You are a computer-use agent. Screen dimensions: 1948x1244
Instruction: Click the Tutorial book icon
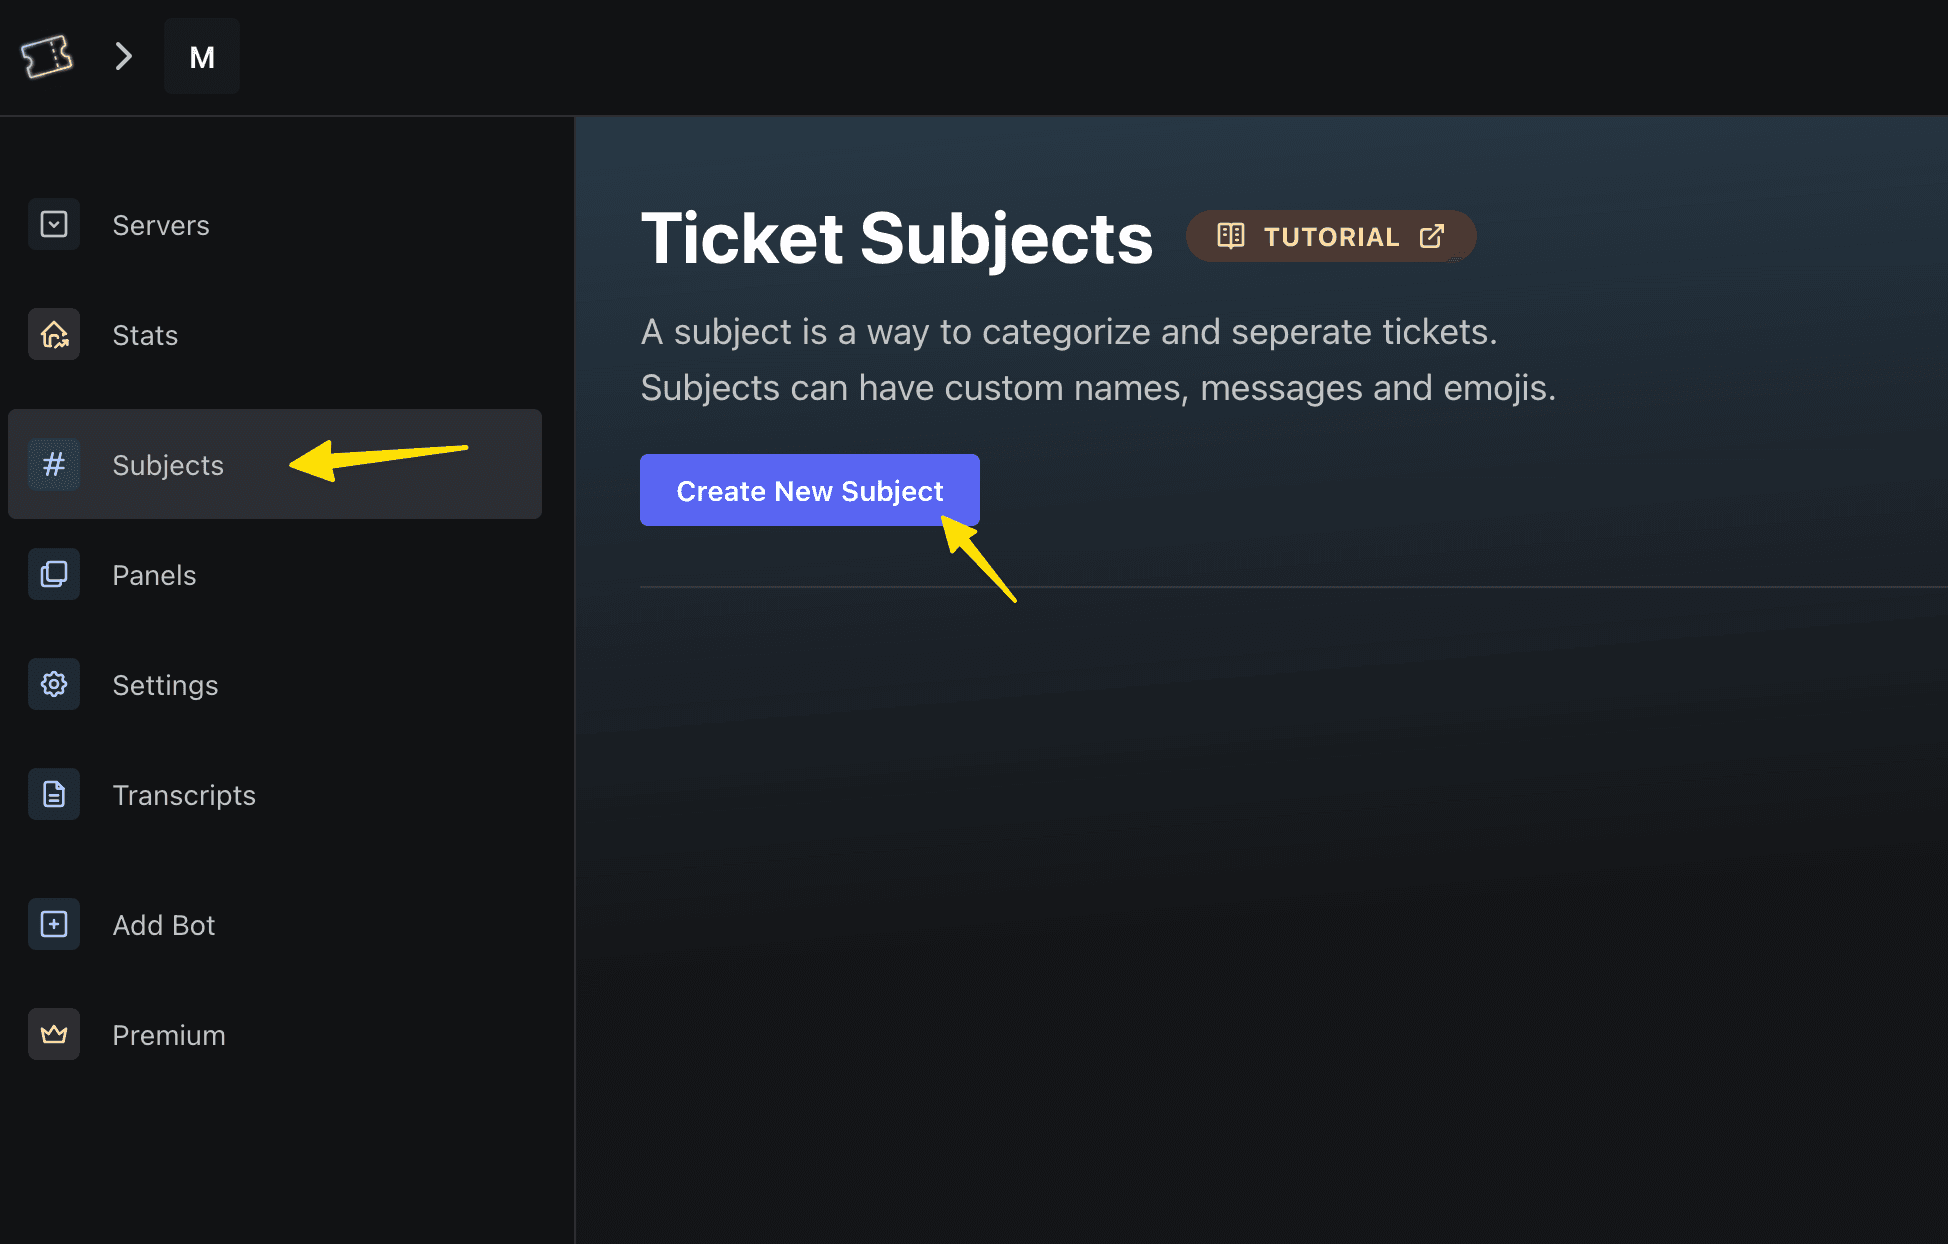pyautogui.click(x=1231, y=237)
